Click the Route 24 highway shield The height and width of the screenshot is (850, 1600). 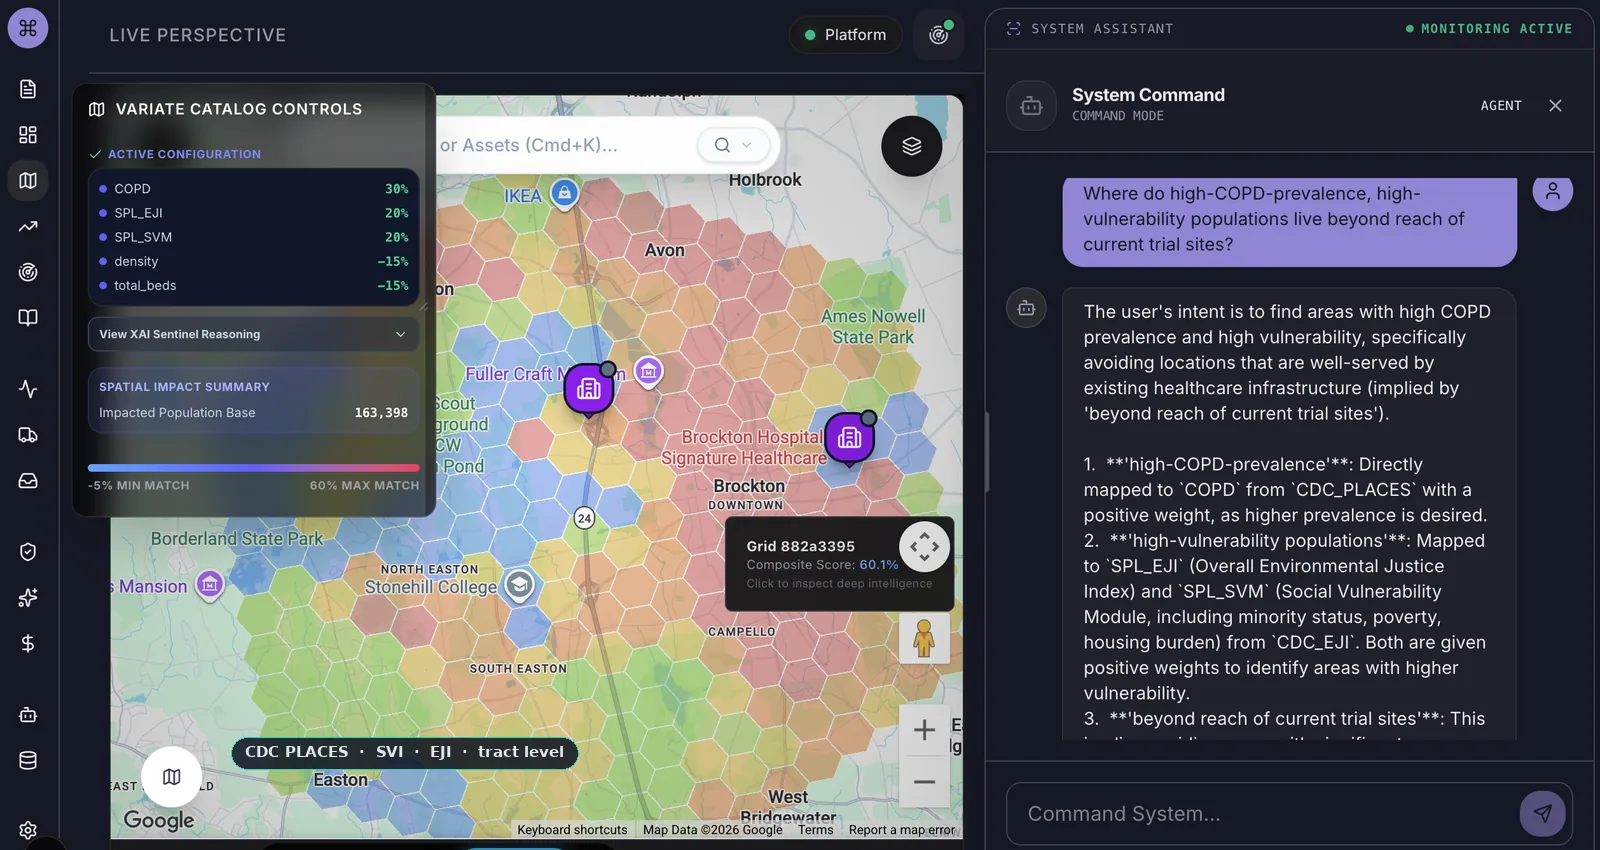584,518
